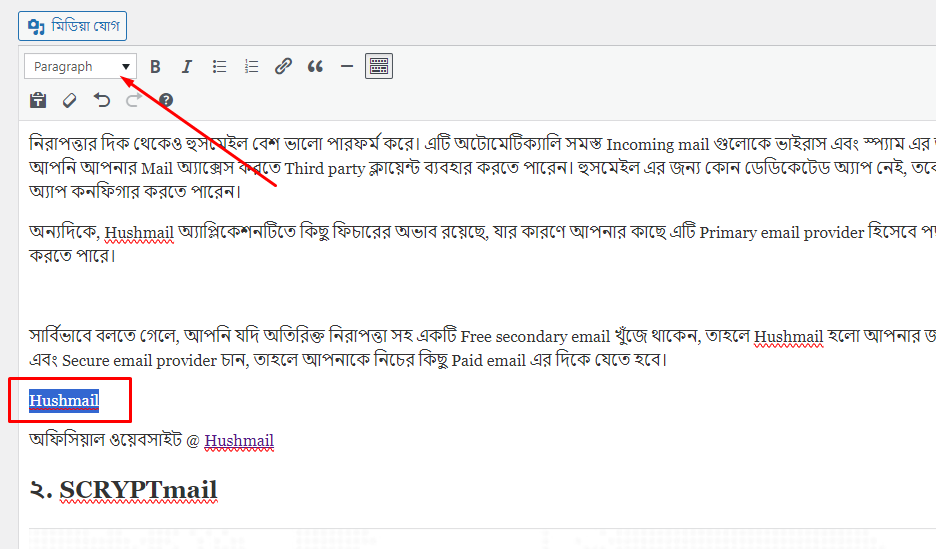Insert a numbered list
Image resolution: width=936 pixels, height=549 pixels.
point(251,66)
